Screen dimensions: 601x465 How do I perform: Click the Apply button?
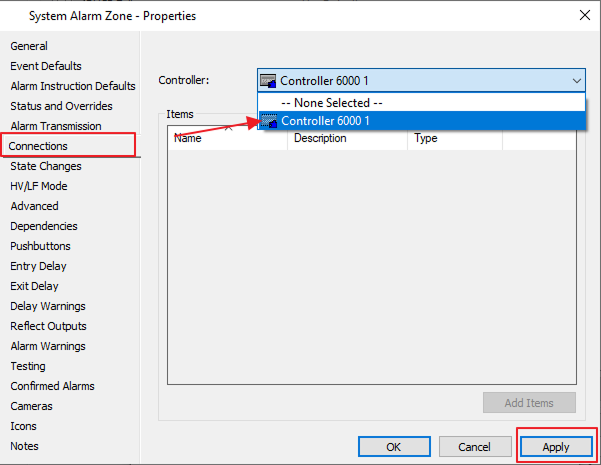click(555, 447)
